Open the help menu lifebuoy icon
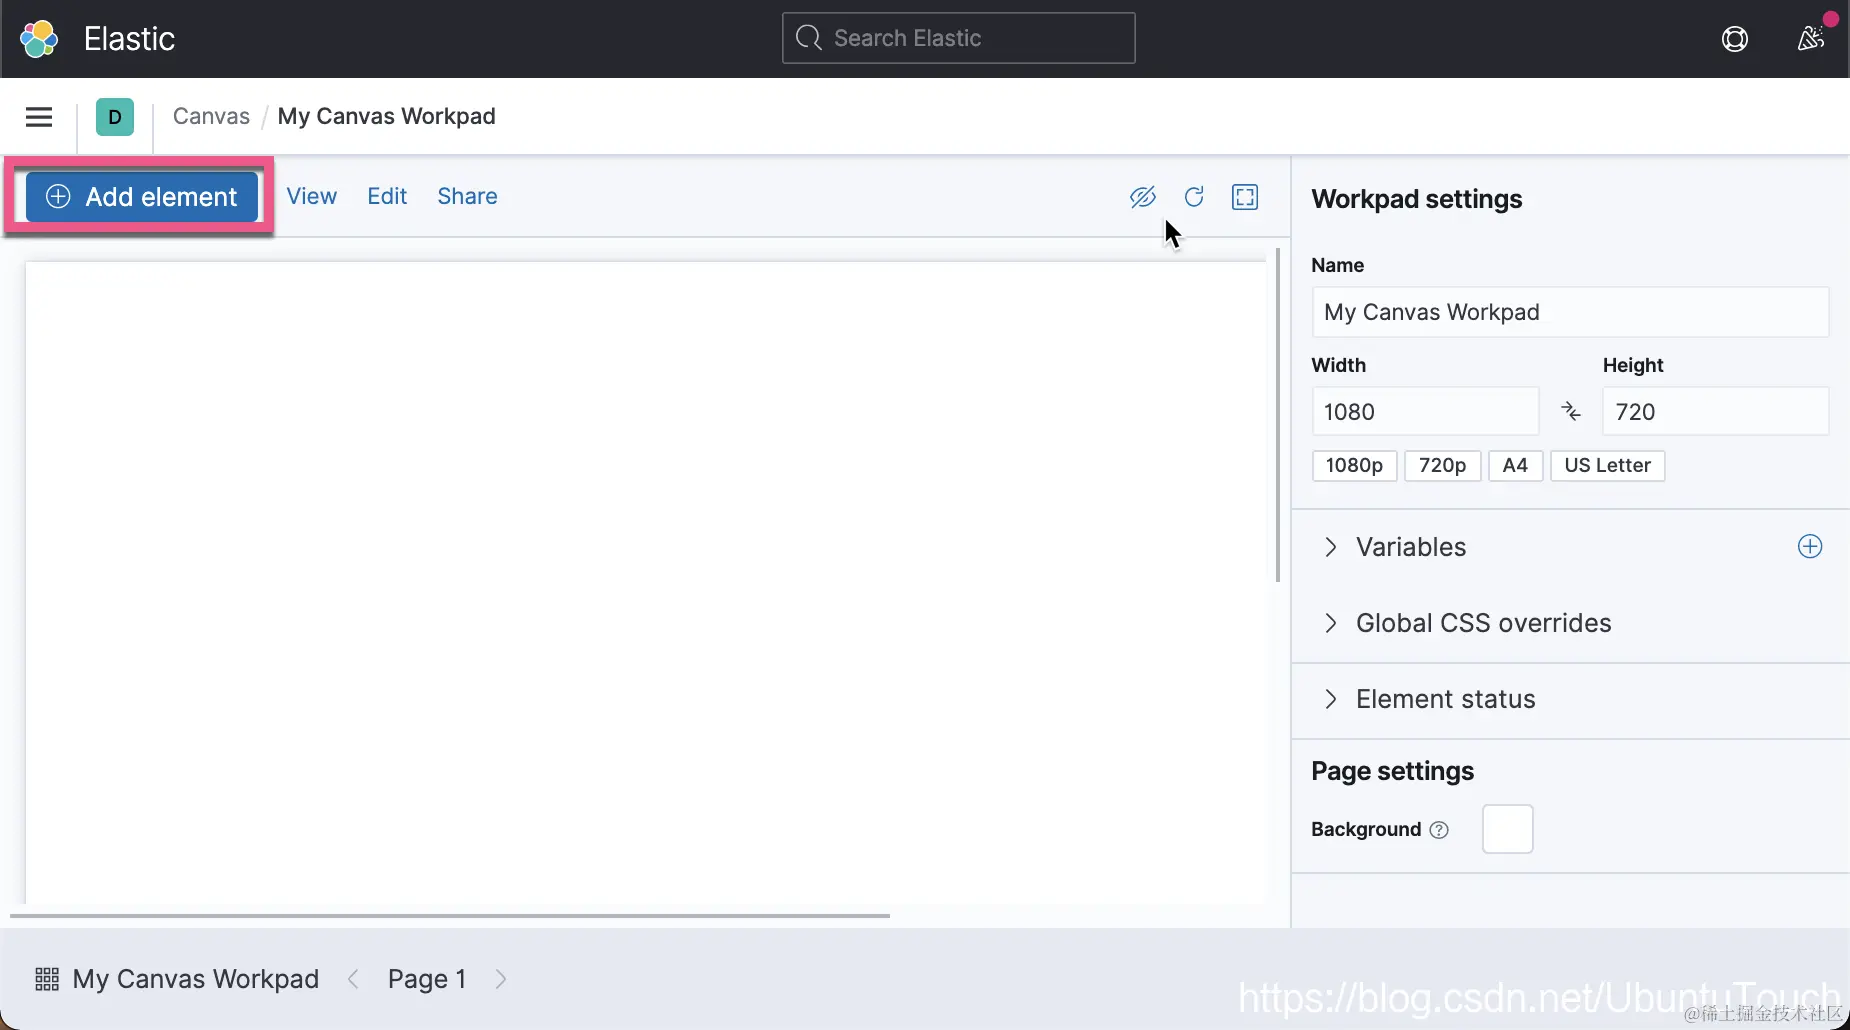1850x1030 pixels. tap(1735, 39)
